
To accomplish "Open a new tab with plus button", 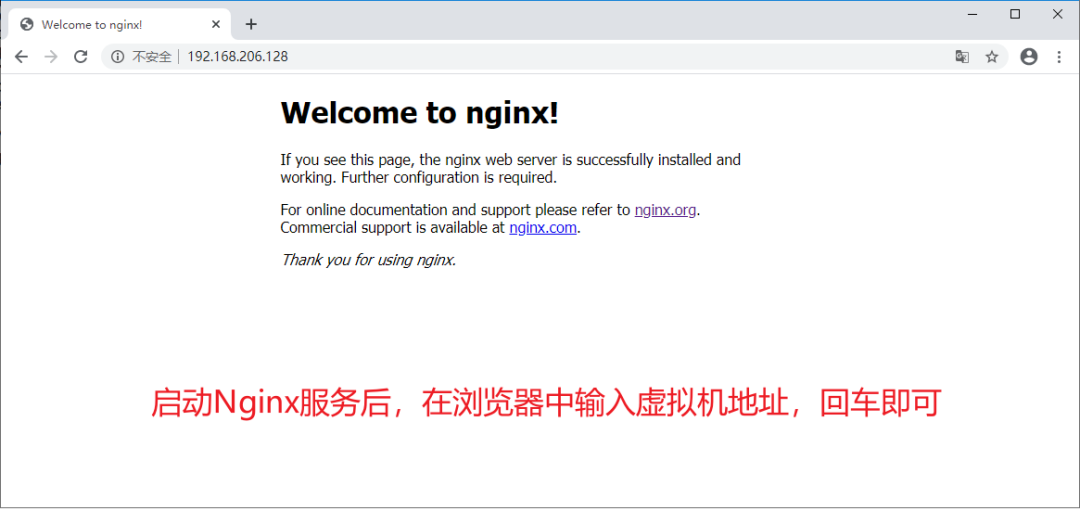I will pos(251,24).
